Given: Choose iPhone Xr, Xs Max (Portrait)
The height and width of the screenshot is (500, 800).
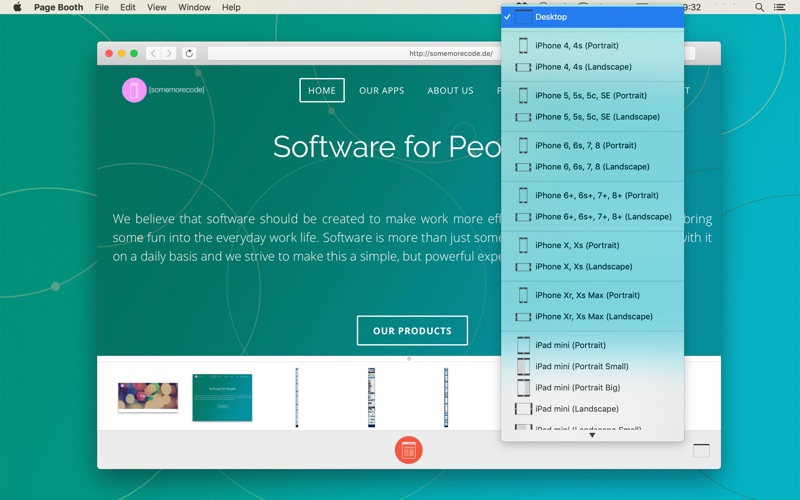Looking at the screenshot, I should 592,295.
